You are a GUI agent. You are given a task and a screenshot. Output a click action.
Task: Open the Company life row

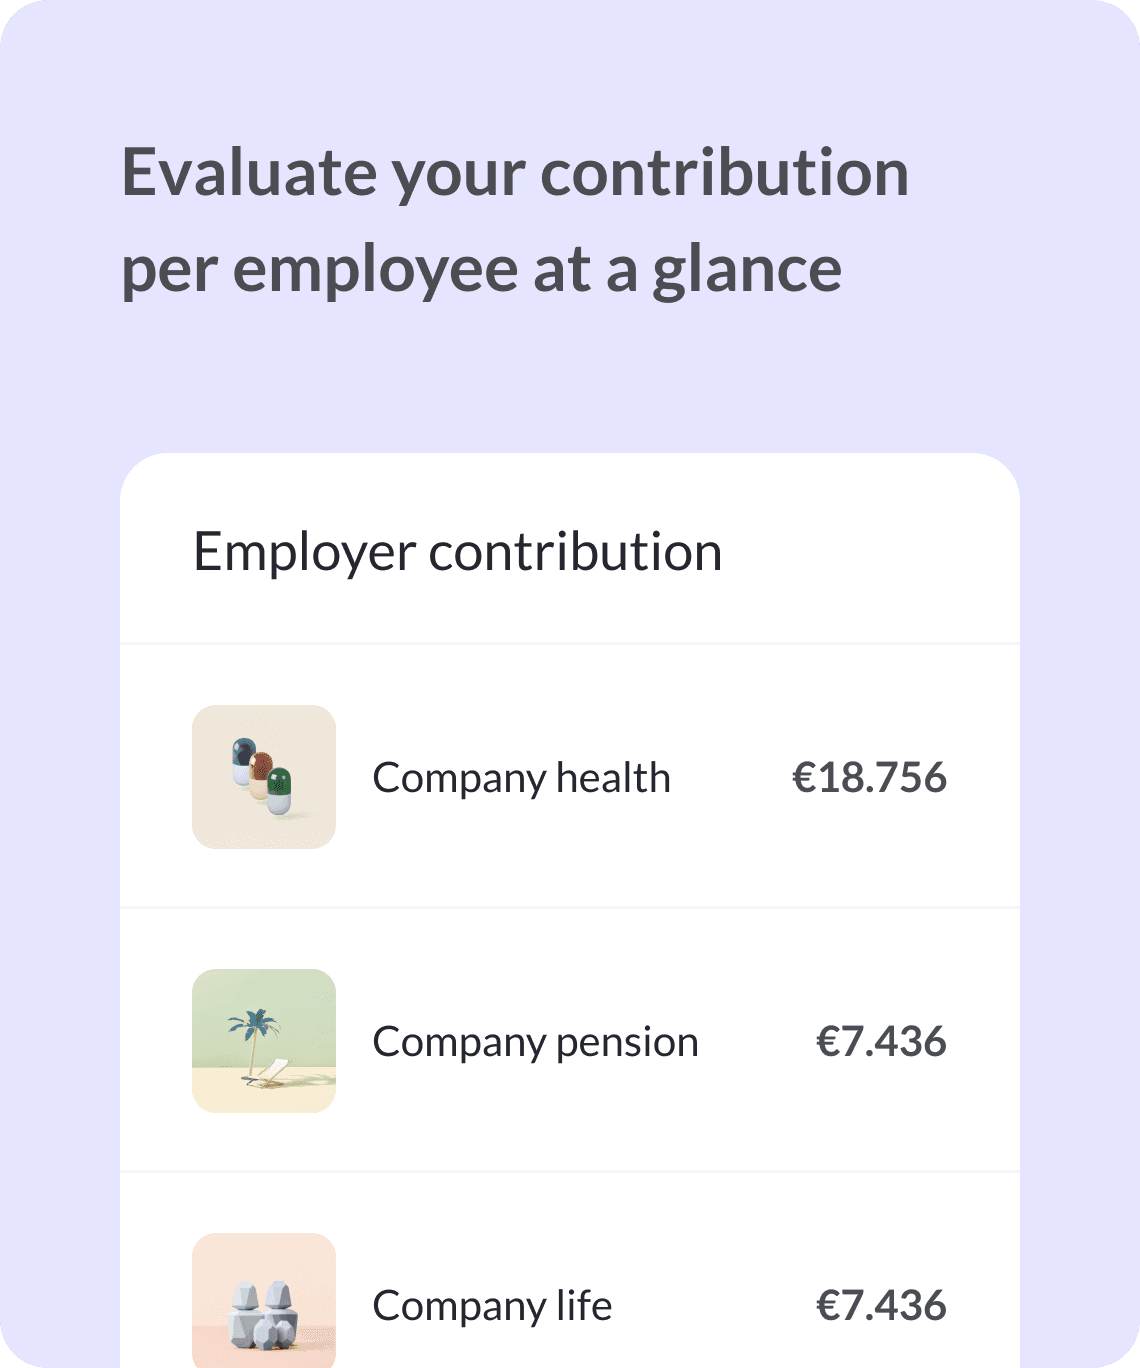pos(570,1271)
